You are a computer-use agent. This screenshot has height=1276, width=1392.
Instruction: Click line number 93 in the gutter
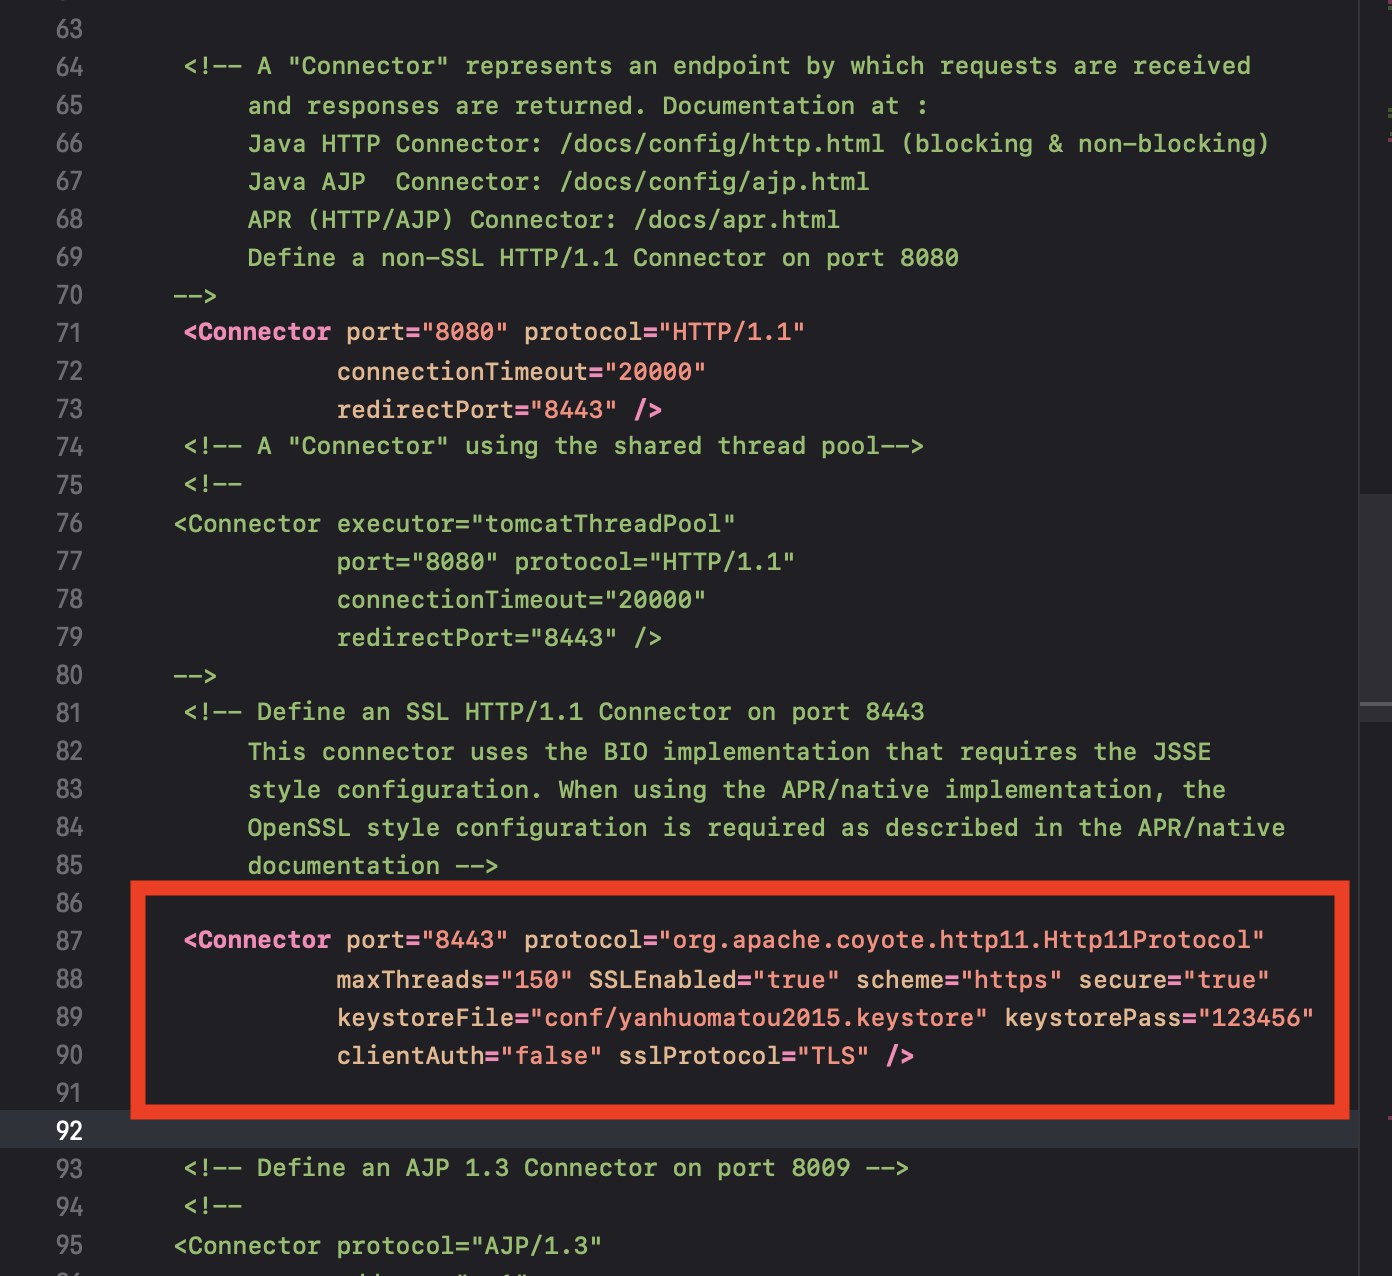(x=69, y=1169)
